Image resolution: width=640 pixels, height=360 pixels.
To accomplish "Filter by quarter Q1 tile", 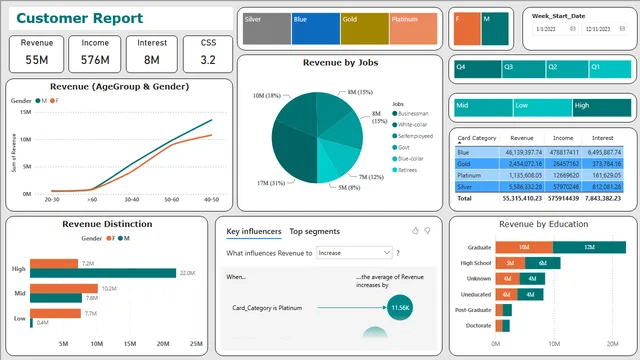I will (x=610, y=69).
